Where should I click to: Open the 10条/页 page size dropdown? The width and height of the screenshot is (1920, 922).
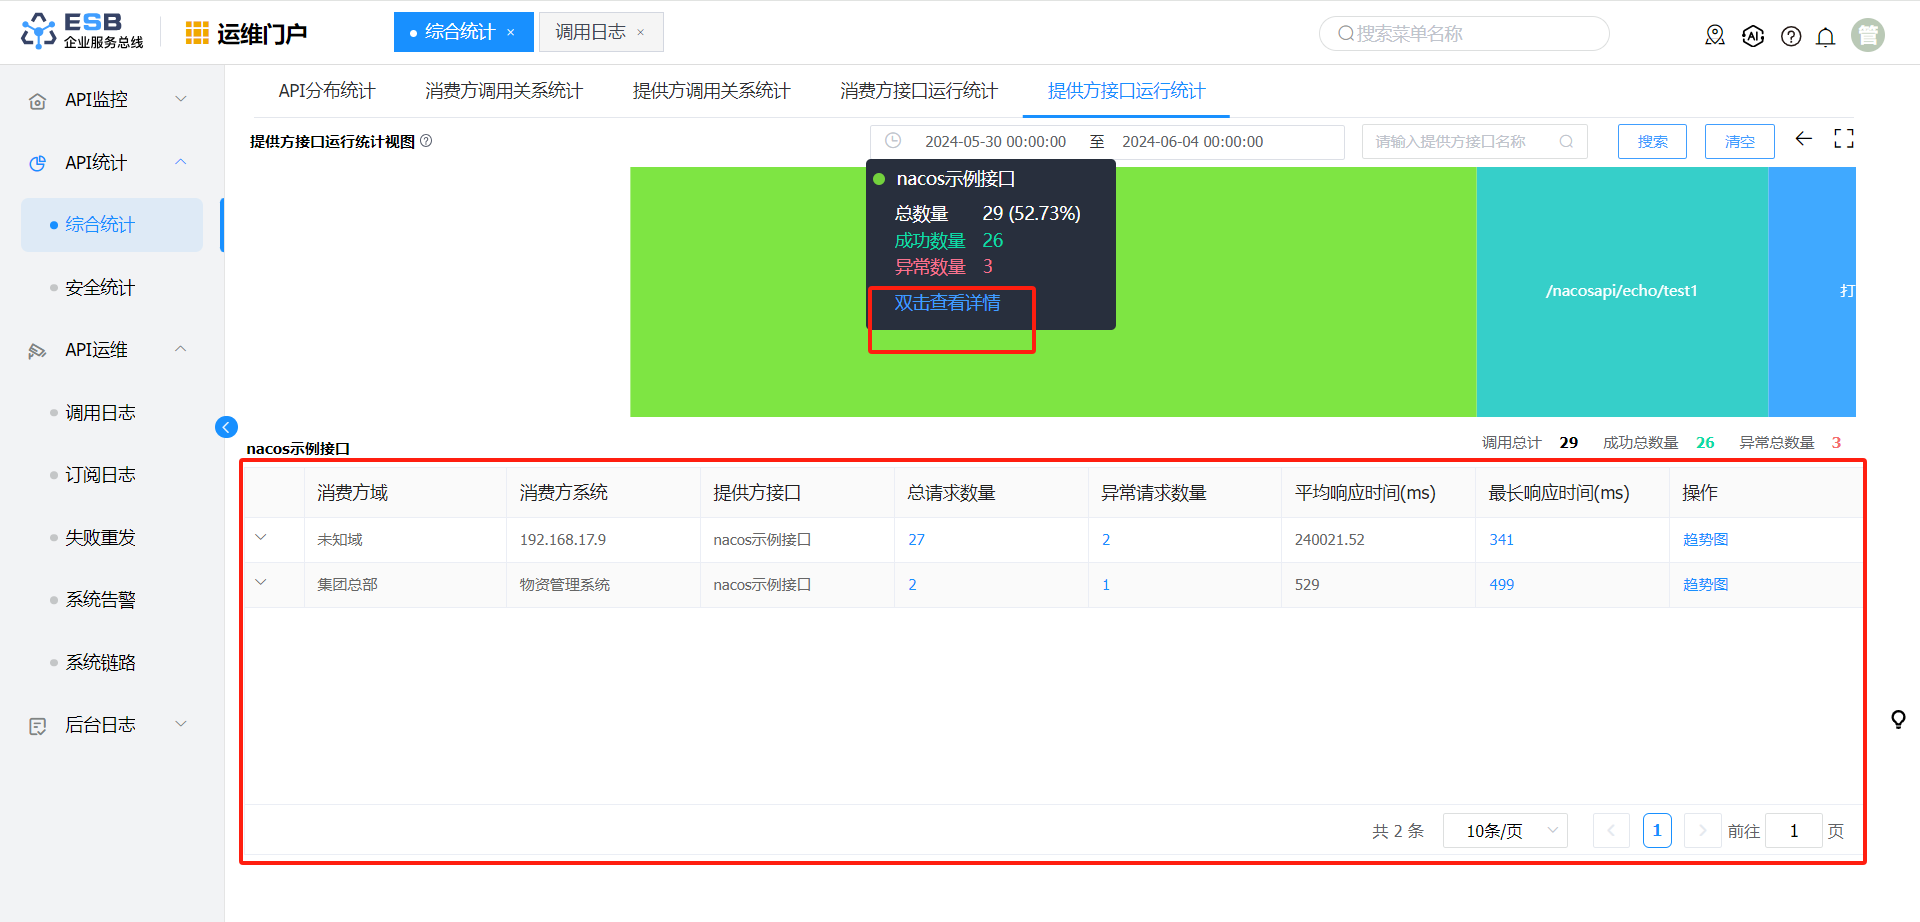(1504, 831)
